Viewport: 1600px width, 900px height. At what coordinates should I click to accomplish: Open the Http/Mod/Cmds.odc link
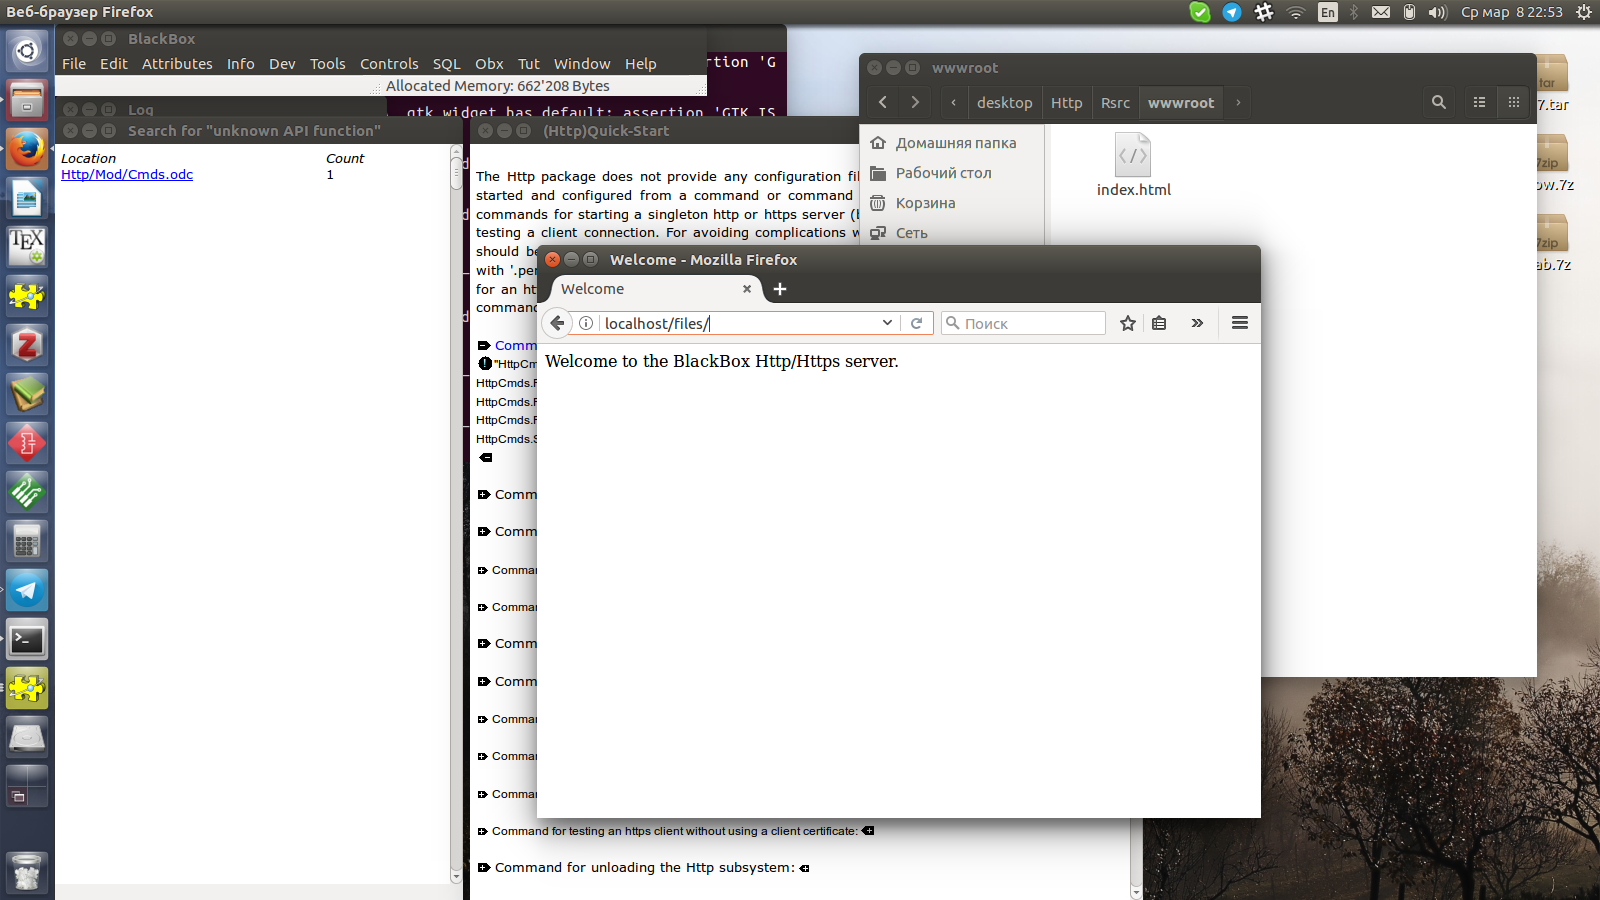[x=127, y=175]
